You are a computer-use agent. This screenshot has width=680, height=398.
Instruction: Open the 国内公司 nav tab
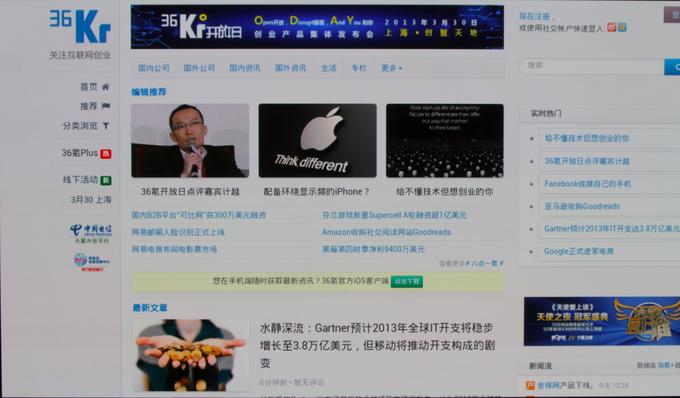coord(154,68)
